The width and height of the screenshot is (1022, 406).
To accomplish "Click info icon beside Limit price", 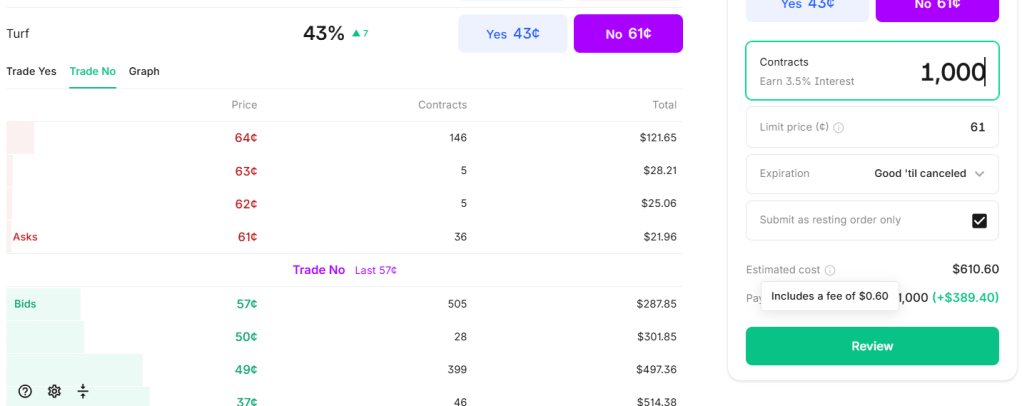I will 839,128.
